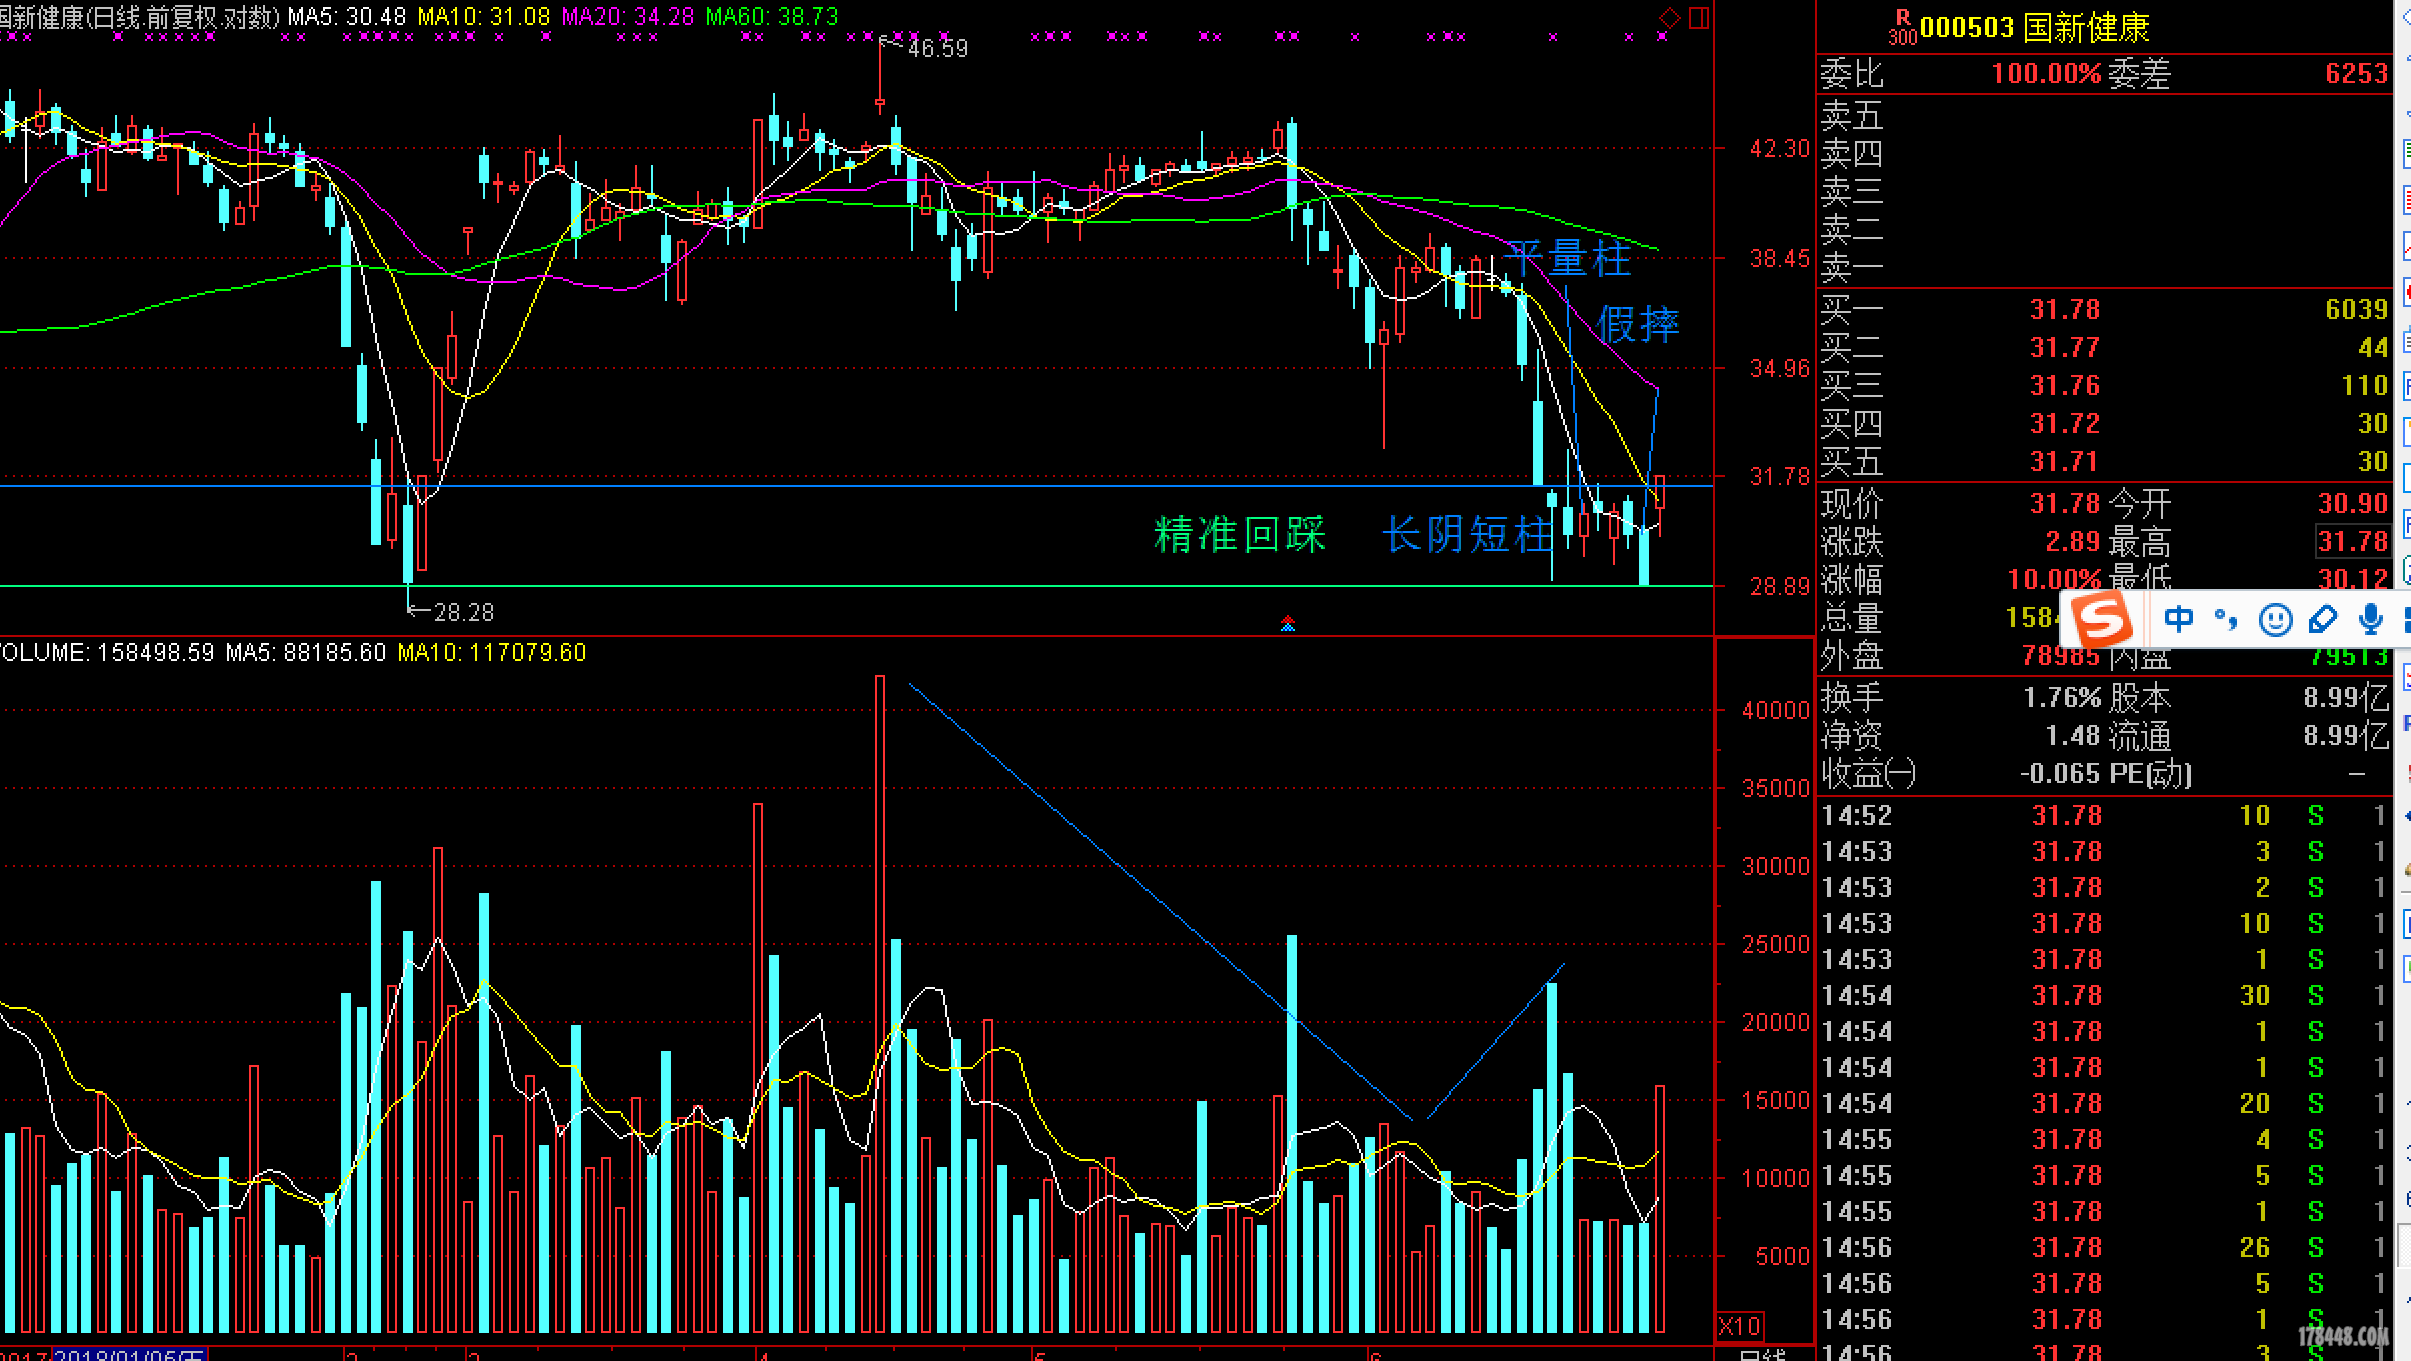This screenshot has height=1361, width=2411.
Task: Click the 日线 period label at bottom
Action: click(x=1762, y=1354)
